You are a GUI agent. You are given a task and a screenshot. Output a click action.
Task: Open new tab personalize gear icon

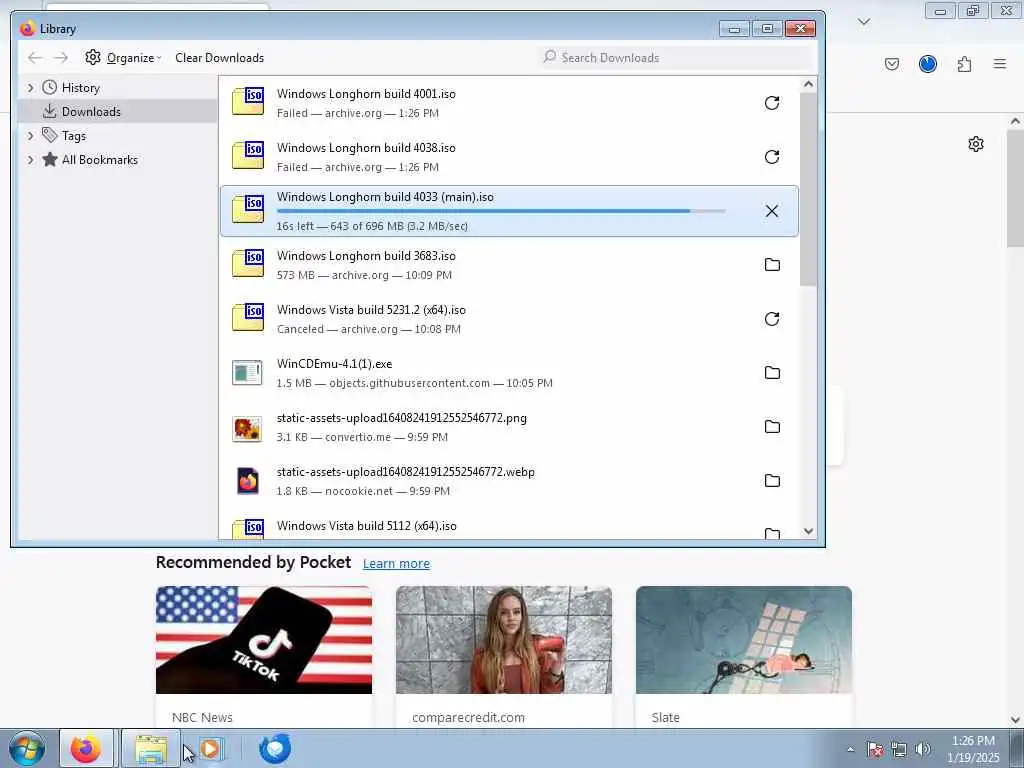(976, 144)
